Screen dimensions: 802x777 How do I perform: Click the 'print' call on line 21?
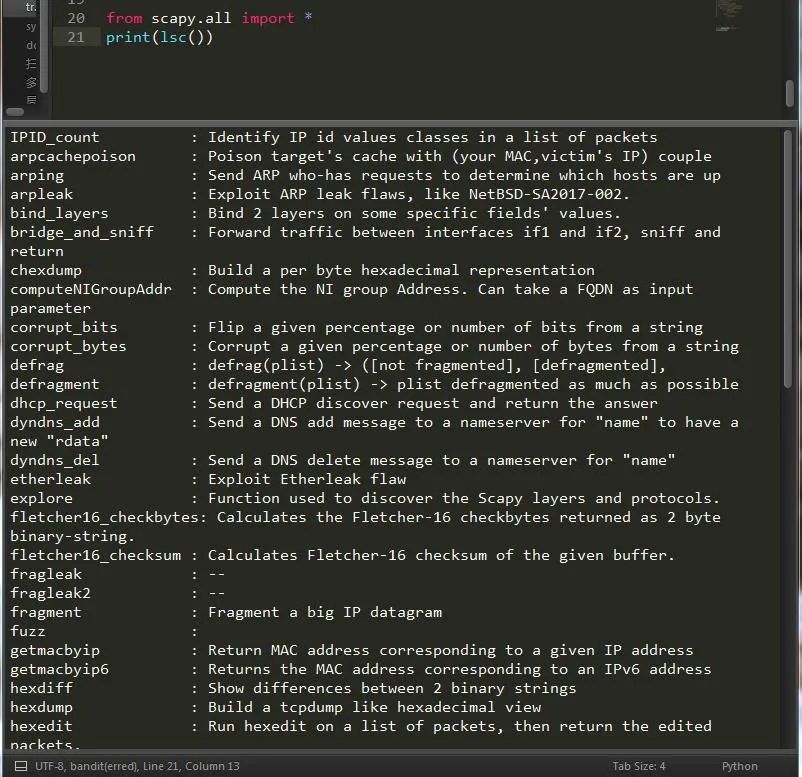pyautogui.click(x=128, y=37)
